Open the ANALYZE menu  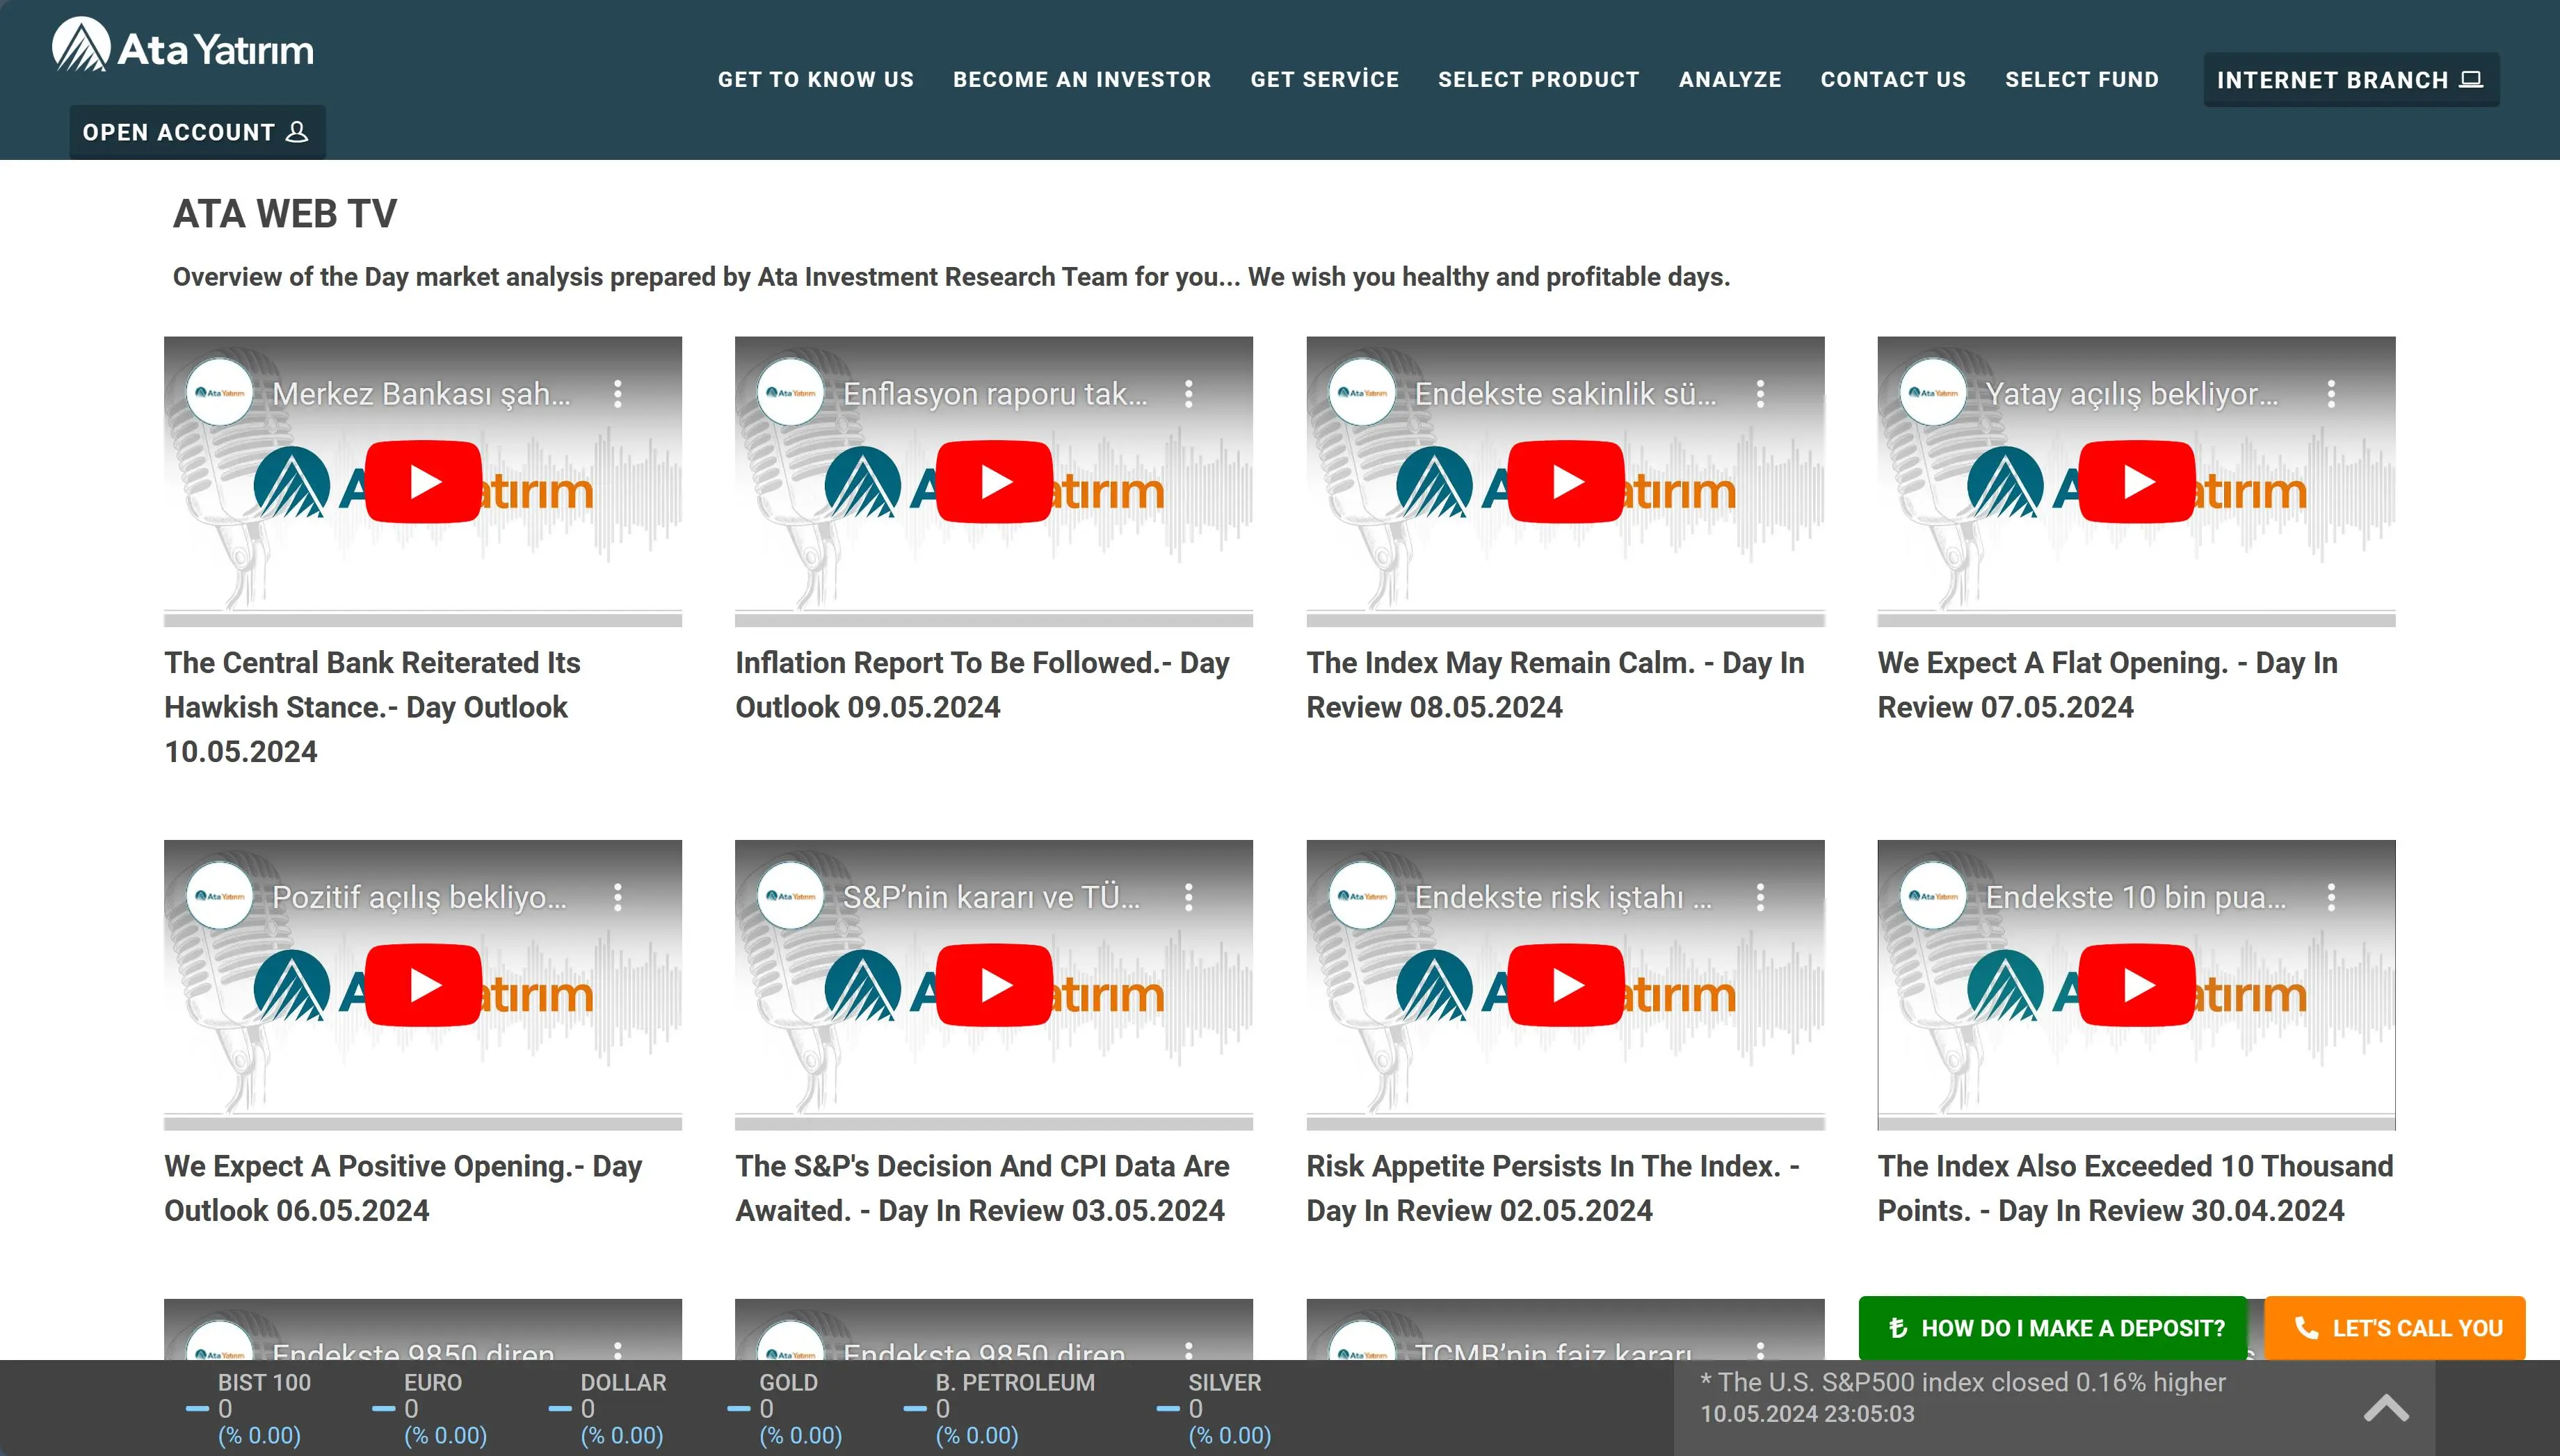point(1730,80)
